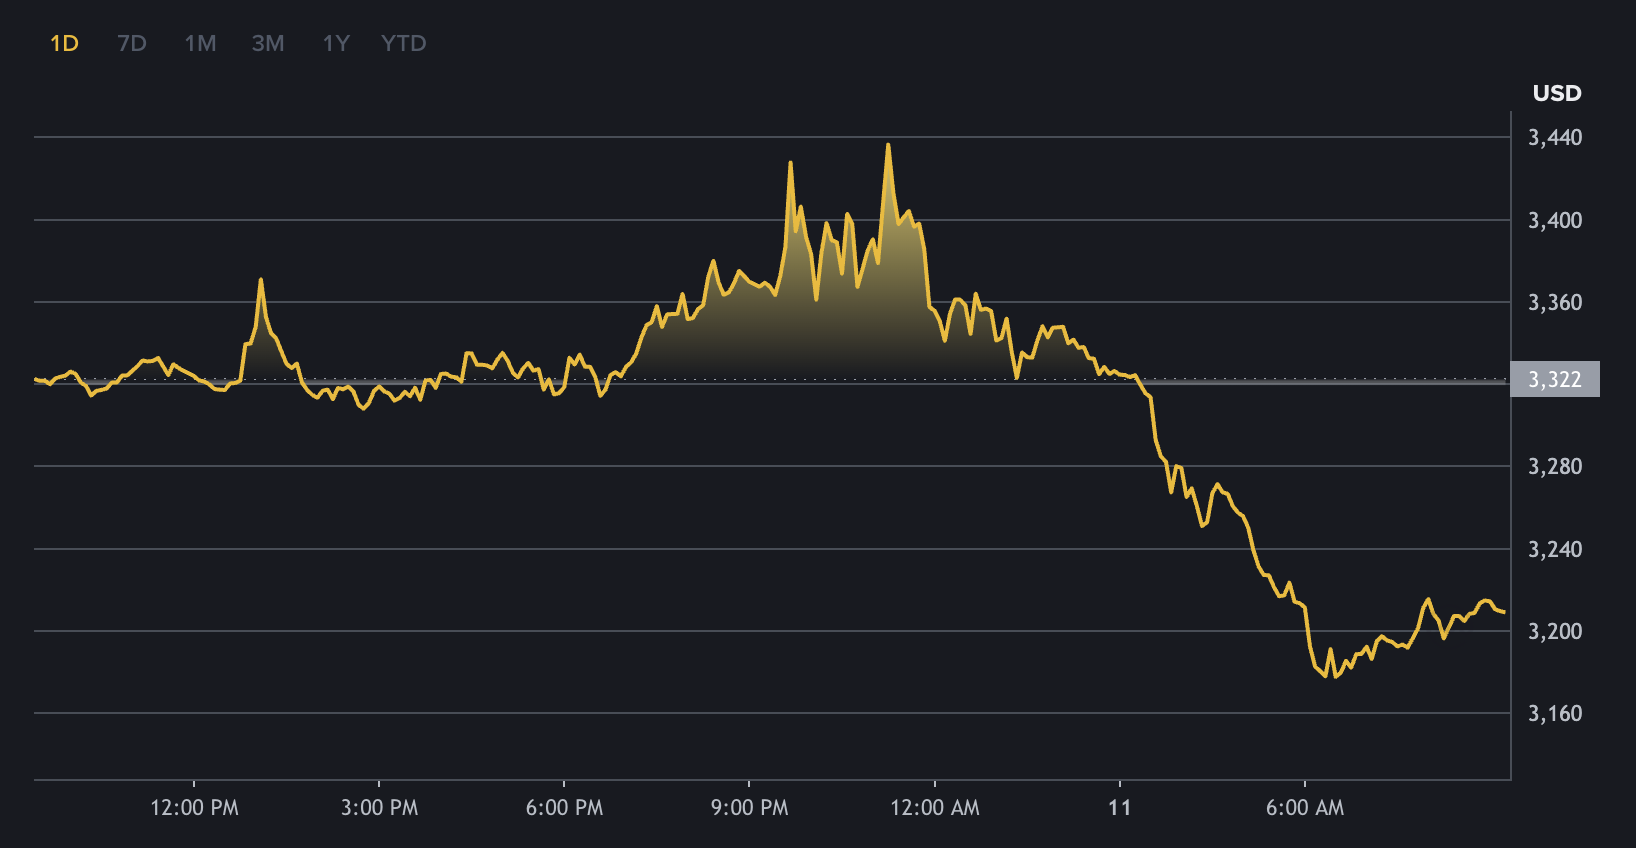Switch to the YTD range
Image resolution: width=1636 pixels, height=848 pixels.
click(404, 43)
